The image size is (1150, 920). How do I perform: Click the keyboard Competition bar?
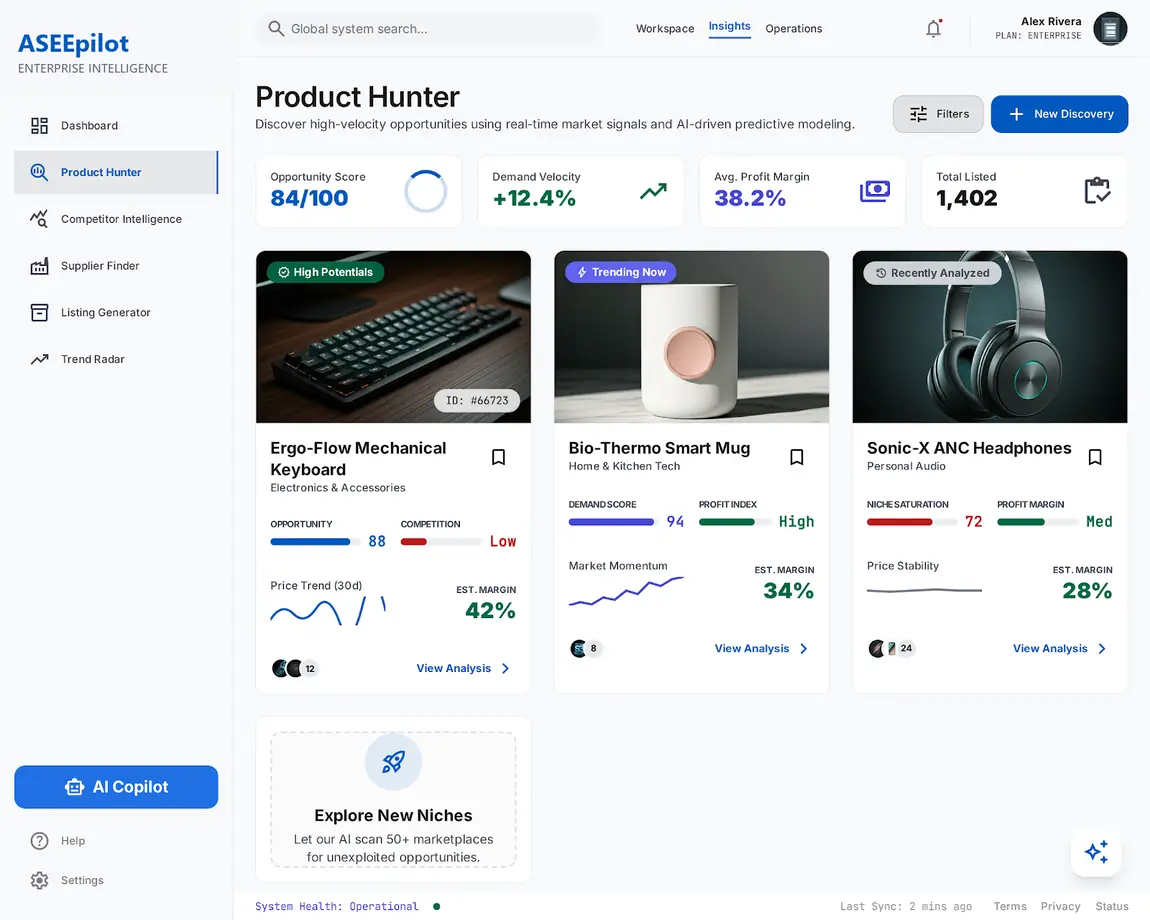[441, 542]
